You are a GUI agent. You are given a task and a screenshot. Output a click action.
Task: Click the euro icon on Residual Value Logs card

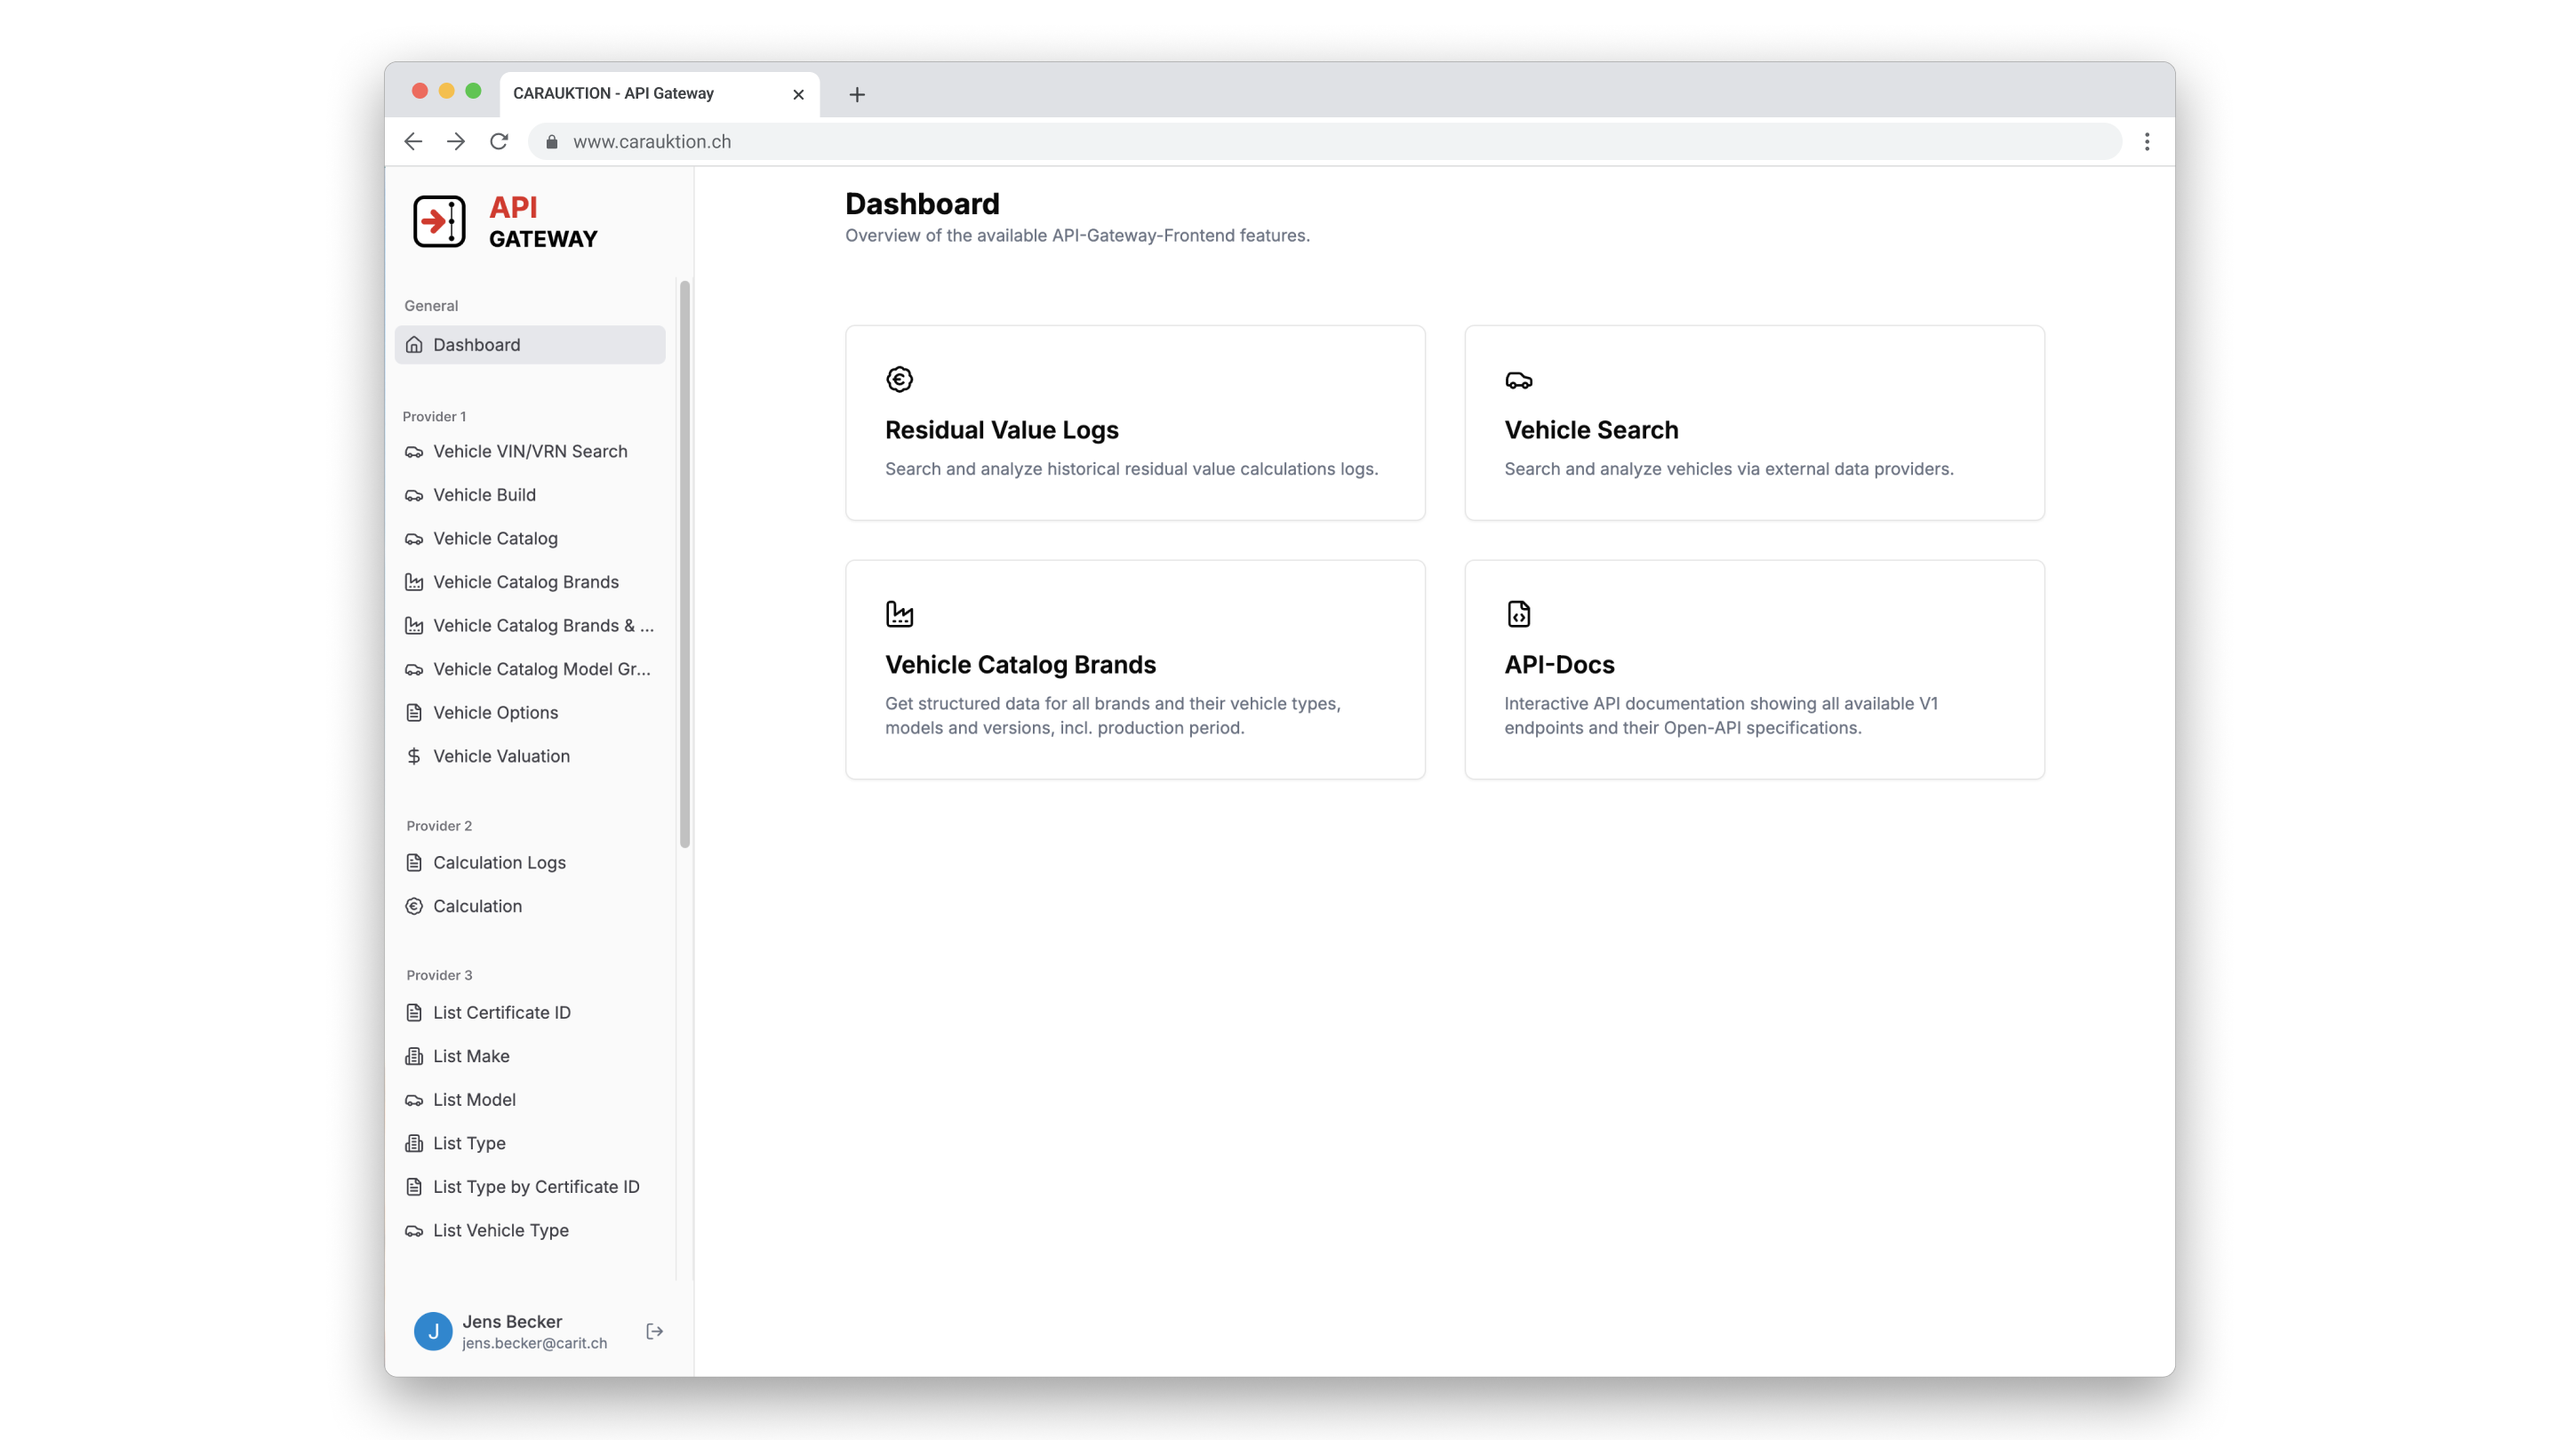[899, 379]
